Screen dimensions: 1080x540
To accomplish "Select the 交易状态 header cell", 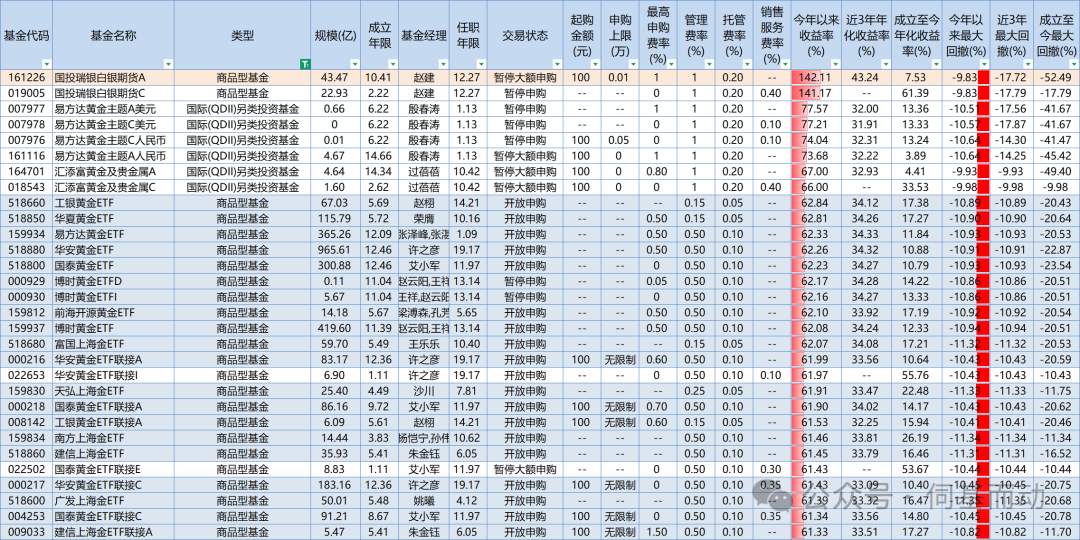I will [x=524, y=35].
